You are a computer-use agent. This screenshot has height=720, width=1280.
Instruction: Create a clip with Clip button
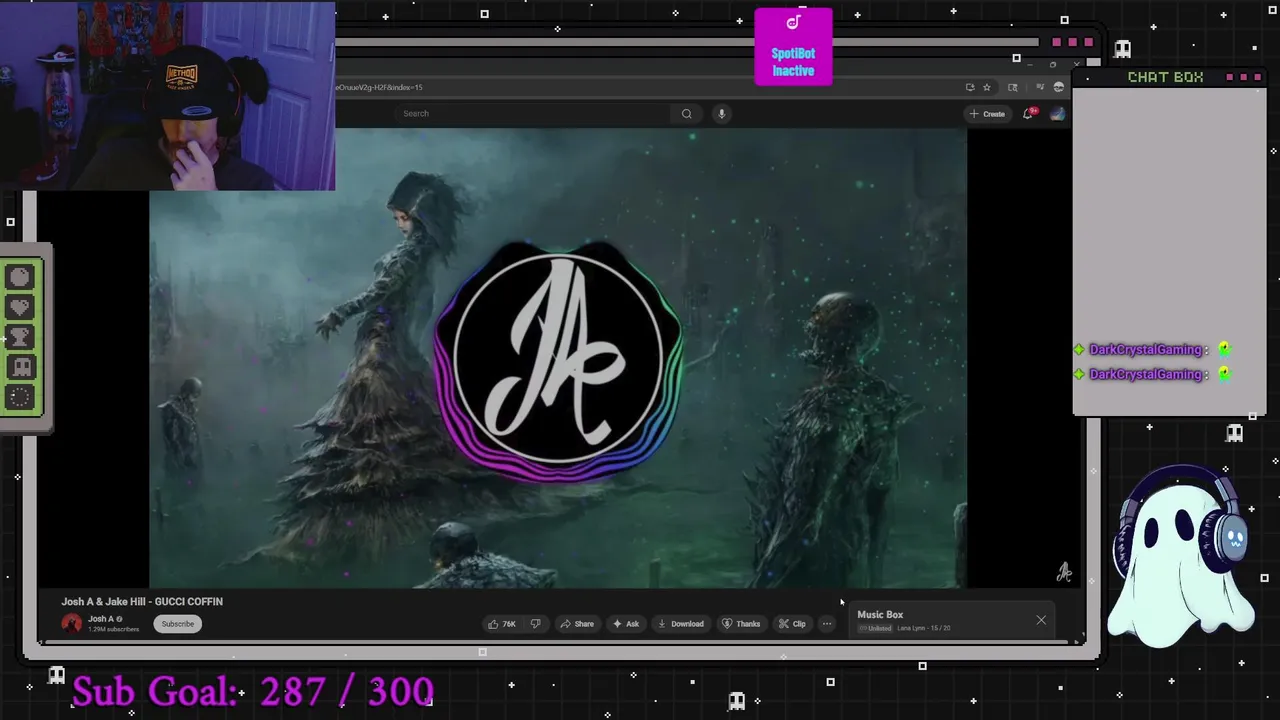click(792, 624)
